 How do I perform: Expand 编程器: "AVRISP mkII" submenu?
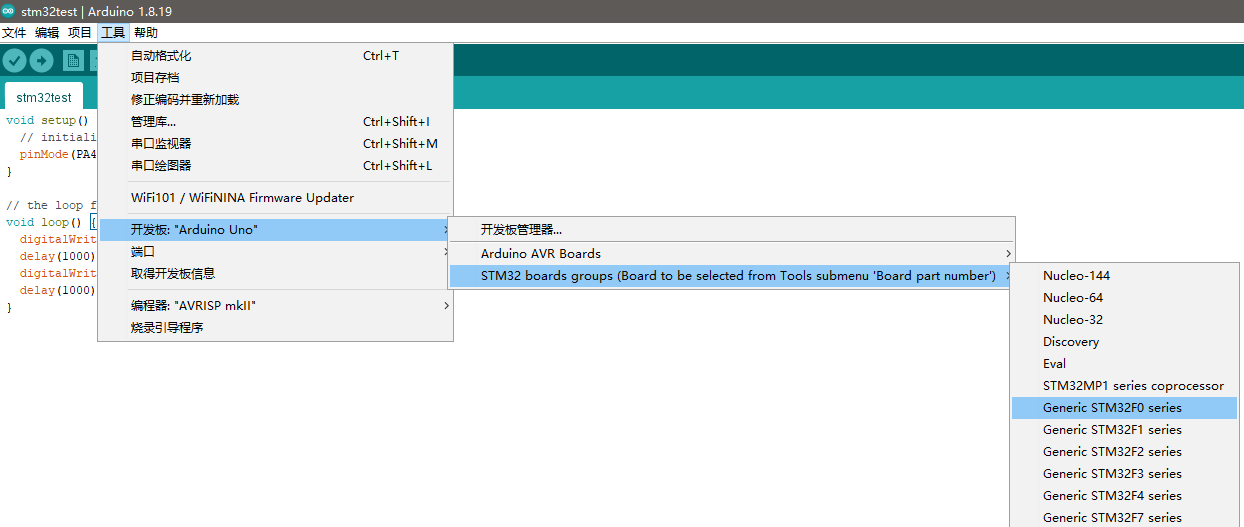pyautogui.click(x=275, y=306)
